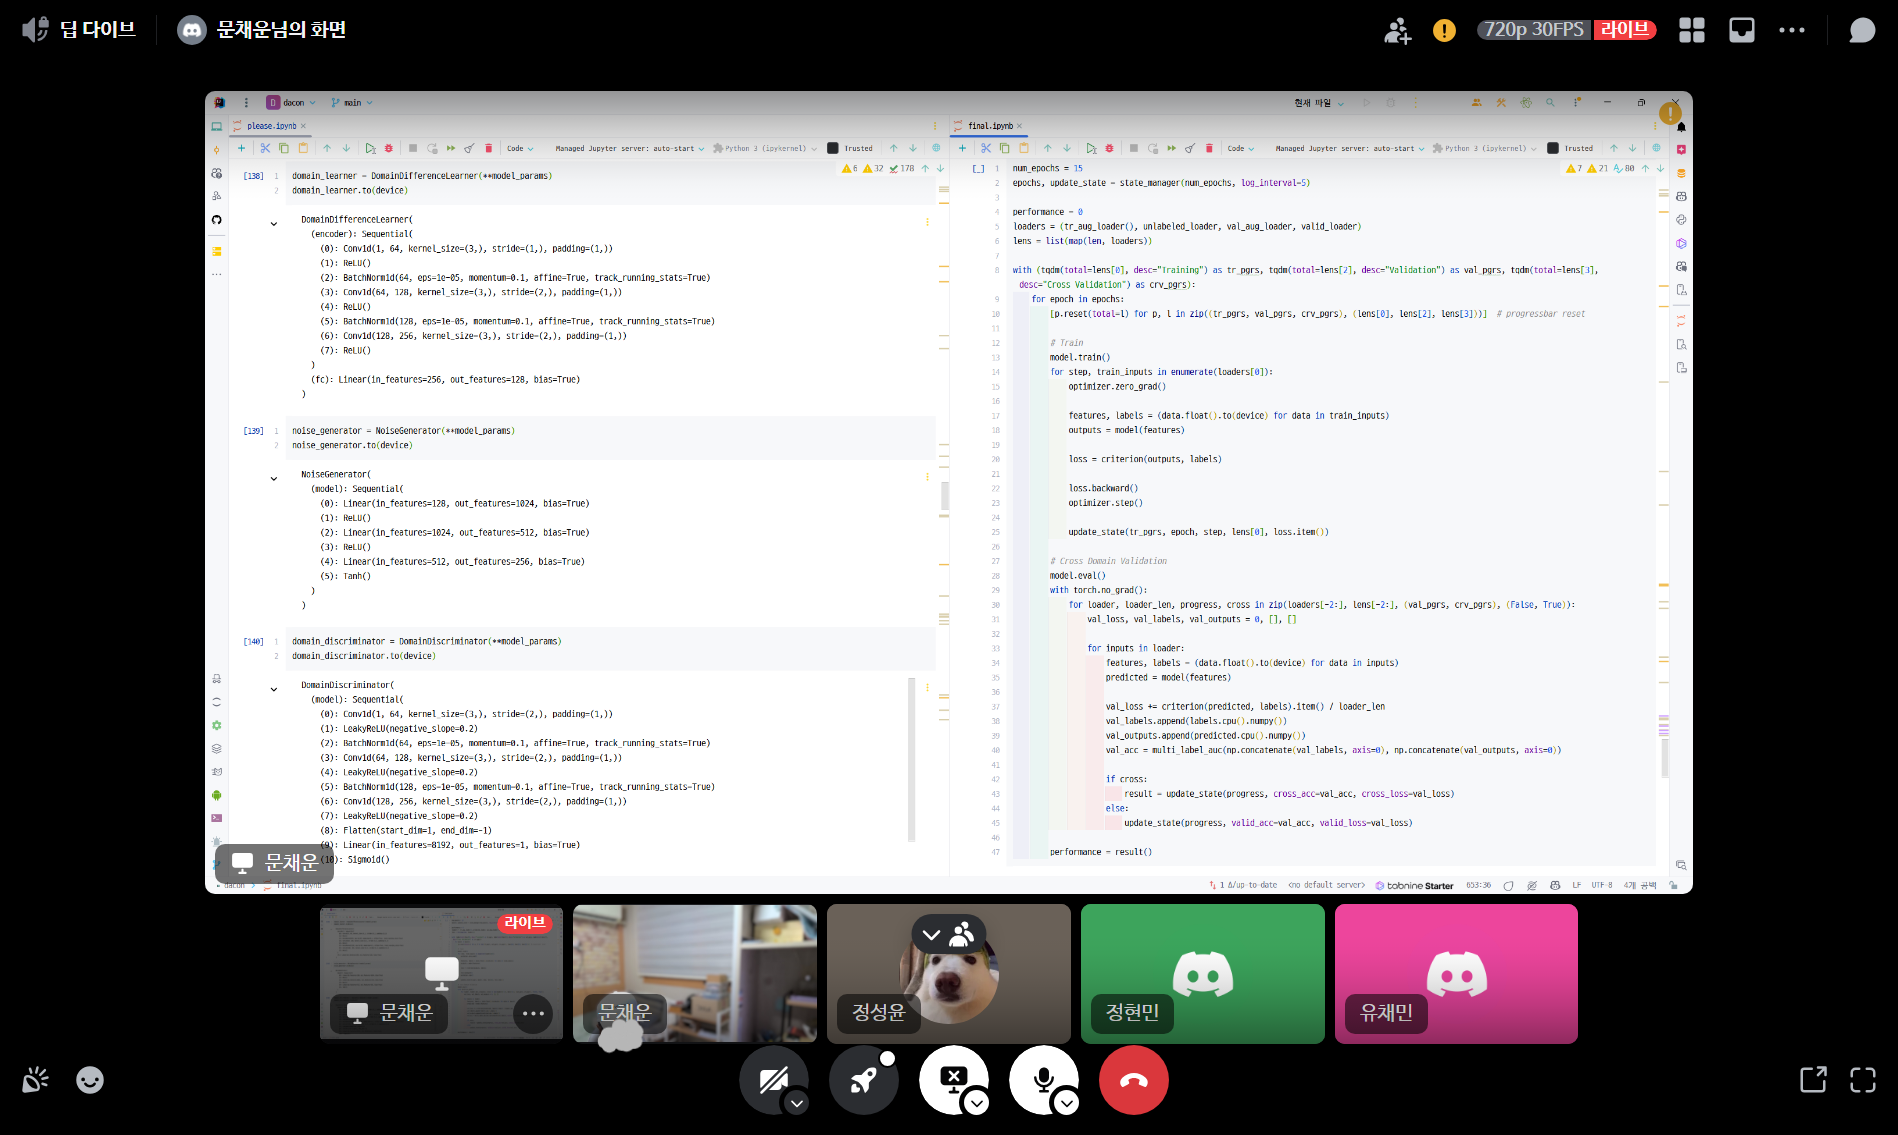Open more options on 문채운 stream tile
Screen dimensions: 1898x1135
(x=533, y=1013)
